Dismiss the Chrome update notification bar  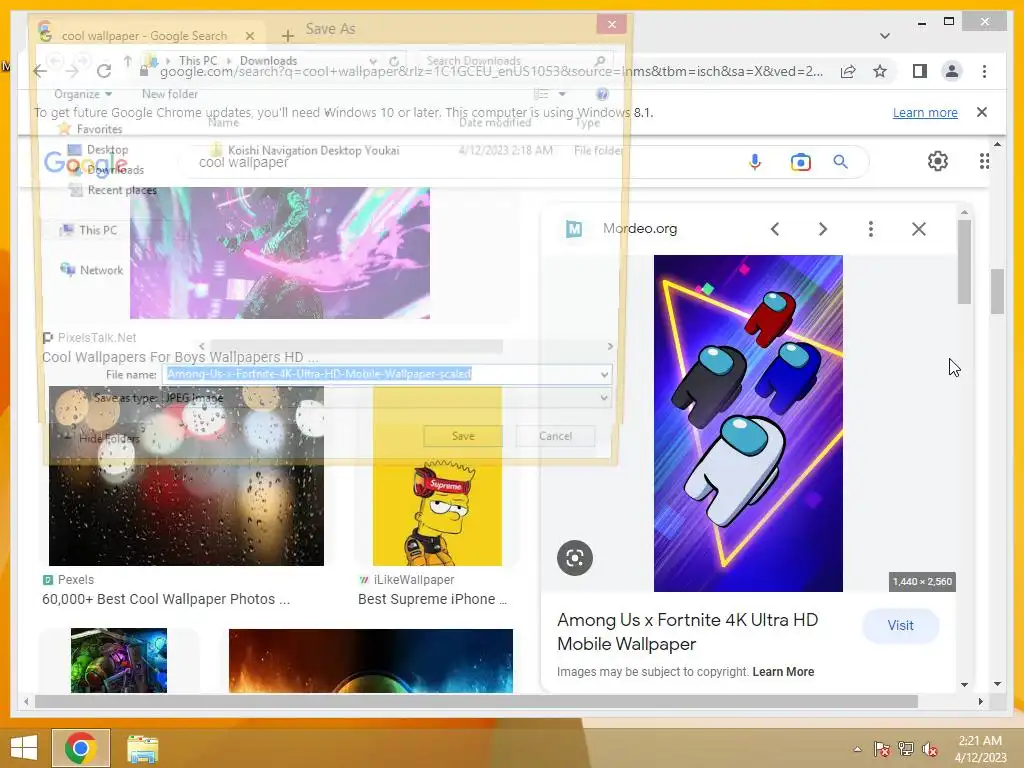(x=982, y=112)
